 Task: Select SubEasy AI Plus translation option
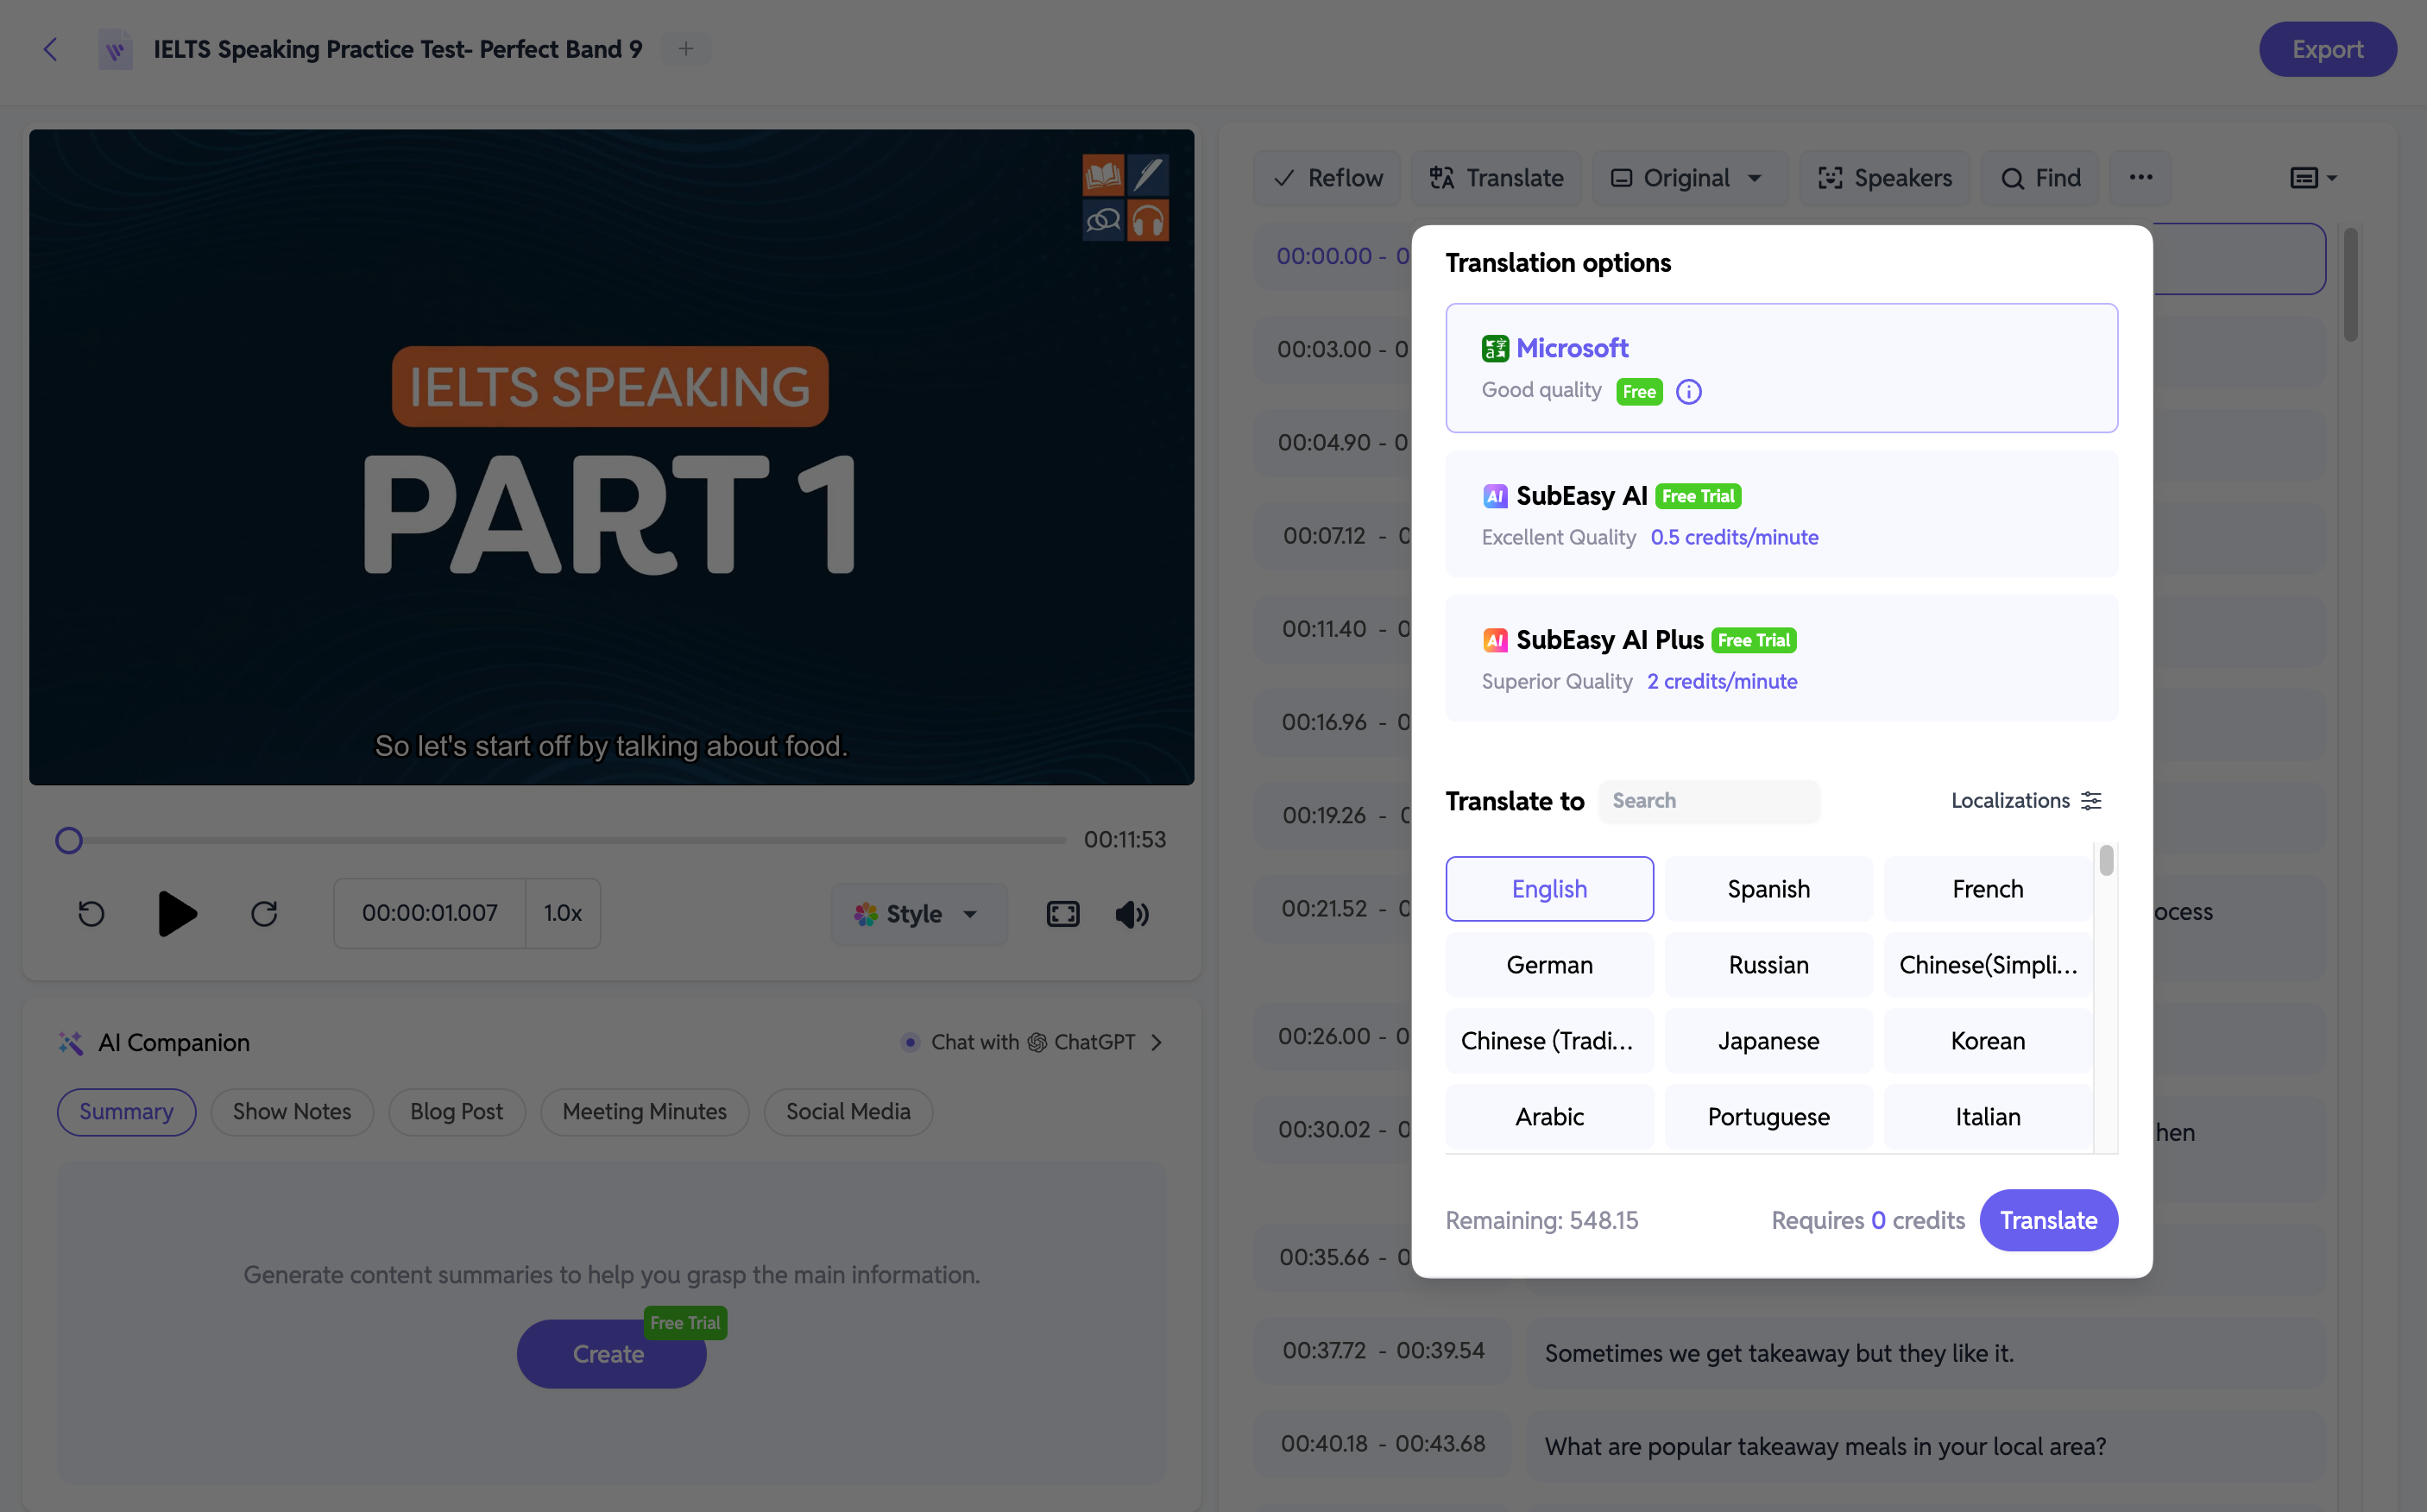coord(1782,657)
